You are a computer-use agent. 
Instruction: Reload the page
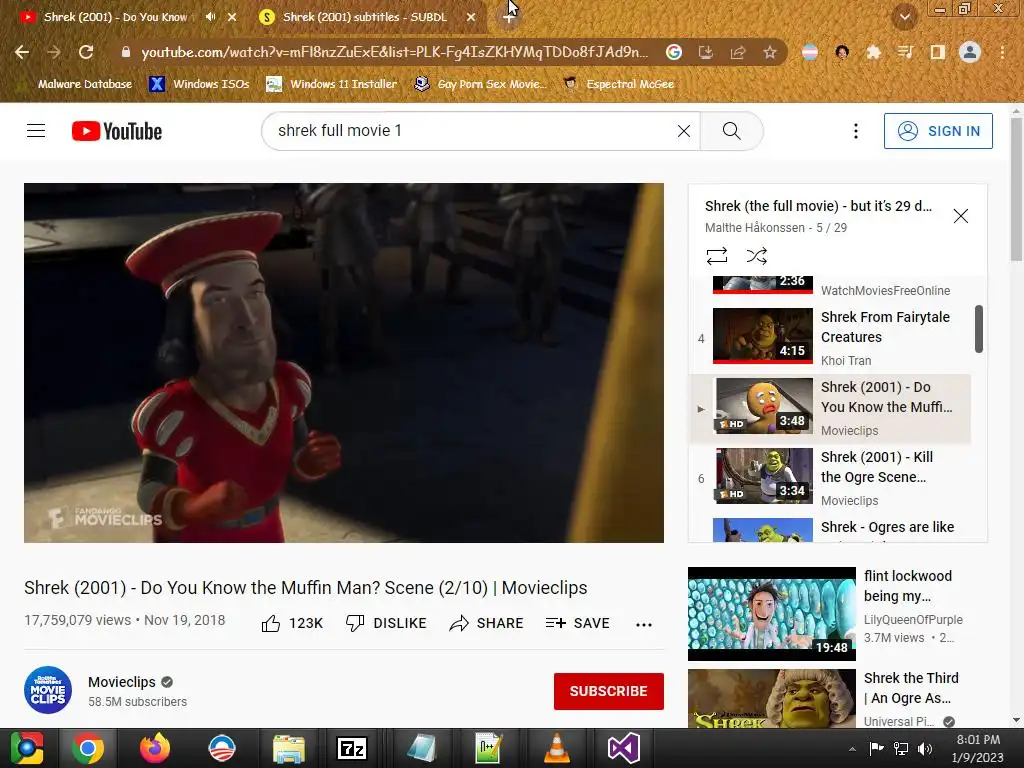[x=86, y=52]
